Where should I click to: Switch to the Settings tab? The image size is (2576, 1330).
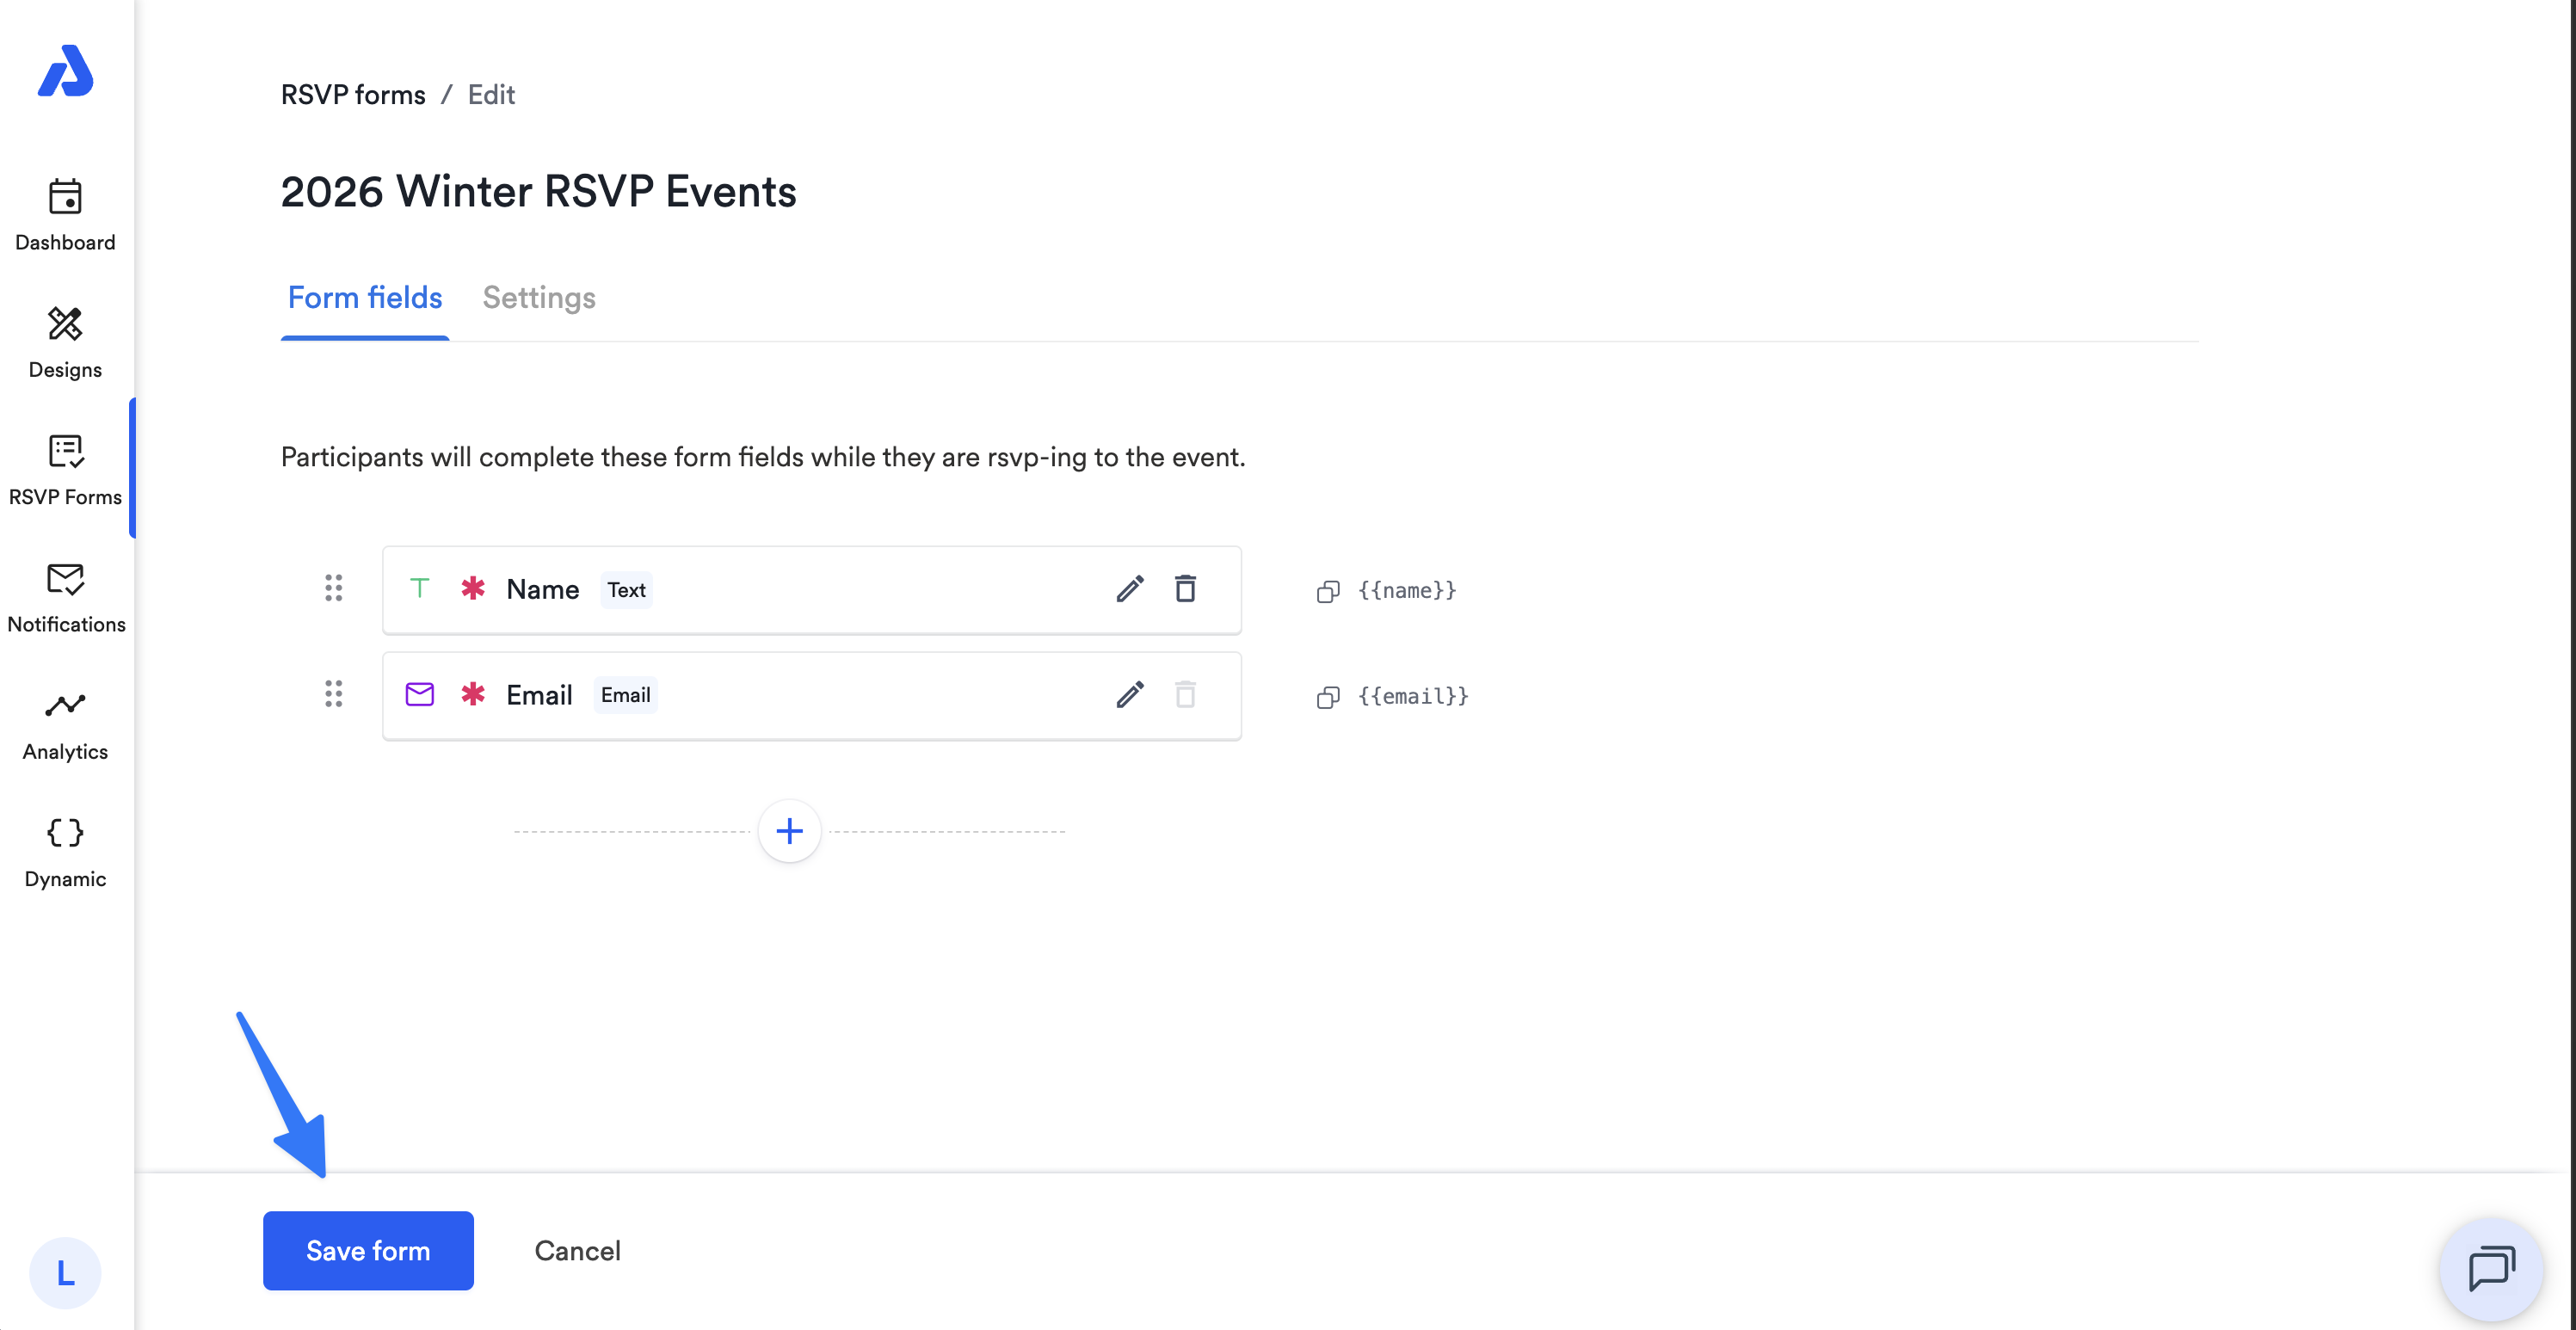[x=539, y=298]
